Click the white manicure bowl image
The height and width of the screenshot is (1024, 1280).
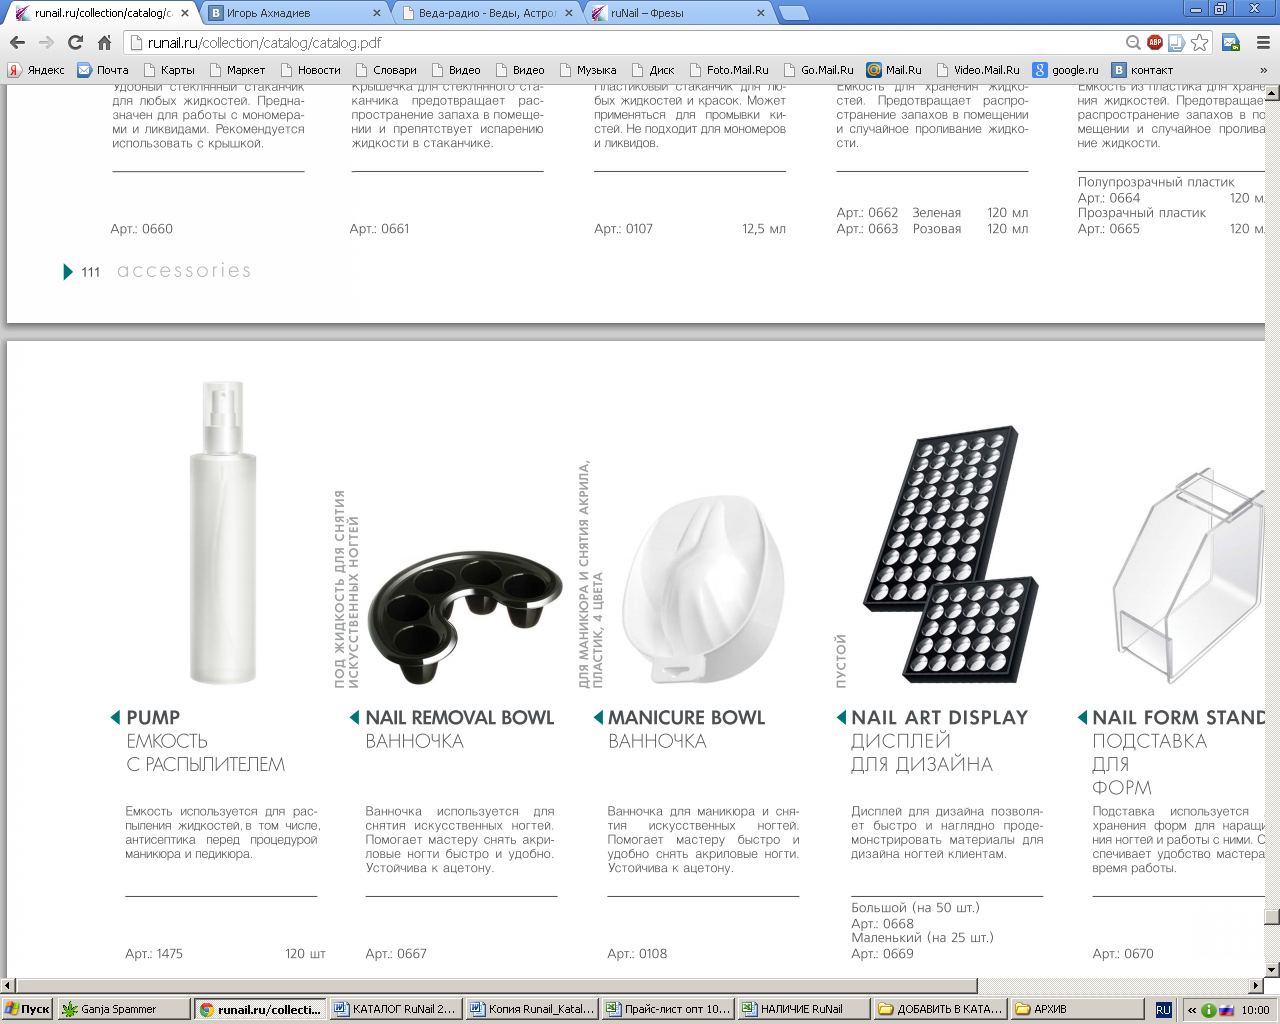(703, 589)
